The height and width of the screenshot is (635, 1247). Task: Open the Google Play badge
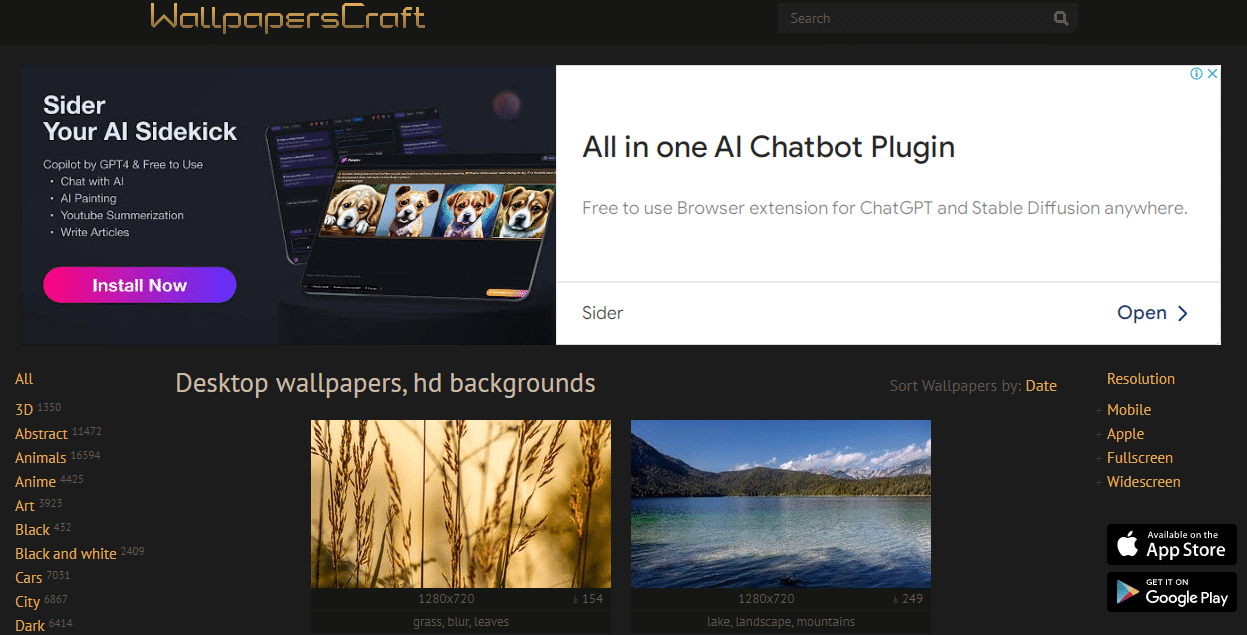pos(1171,592)
